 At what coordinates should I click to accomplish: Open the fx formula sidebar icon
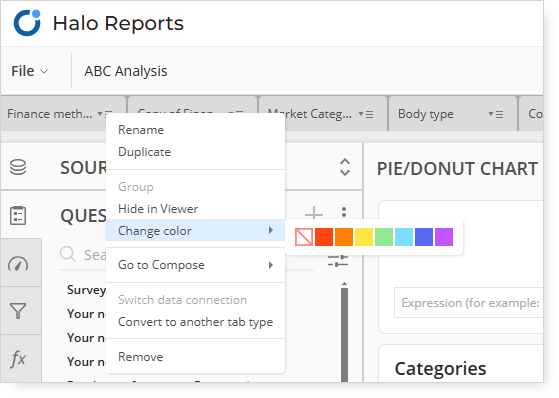pos(18,358)
